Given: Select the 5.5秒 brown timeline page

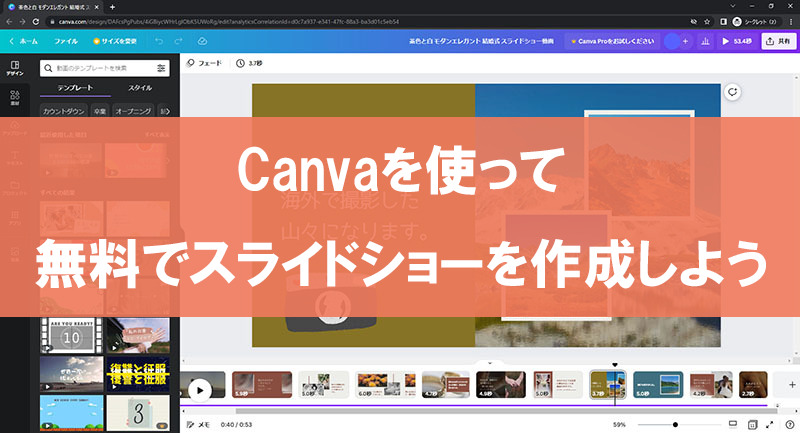Looking at the screenshot, I should tap(262, 385).
